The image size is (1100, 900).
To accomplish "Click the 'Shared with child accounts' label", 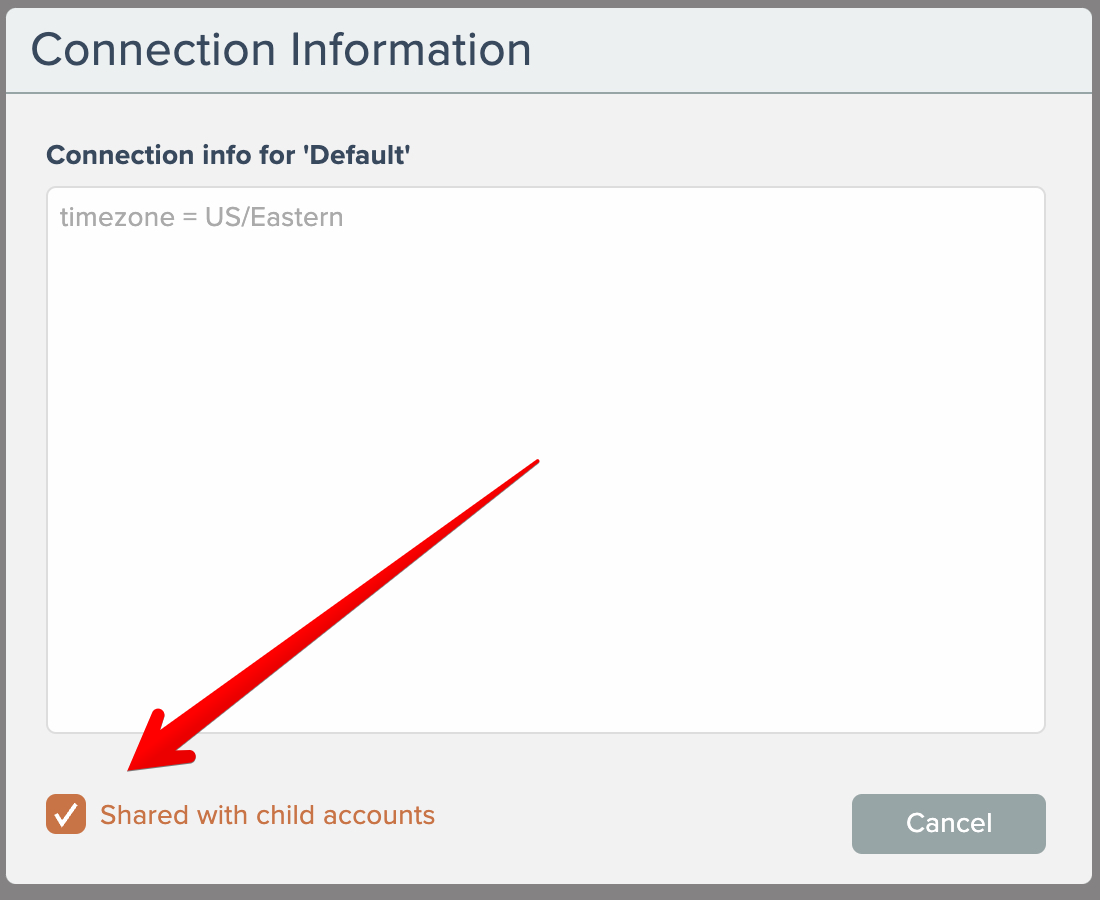I will click(x=267, y=815).
